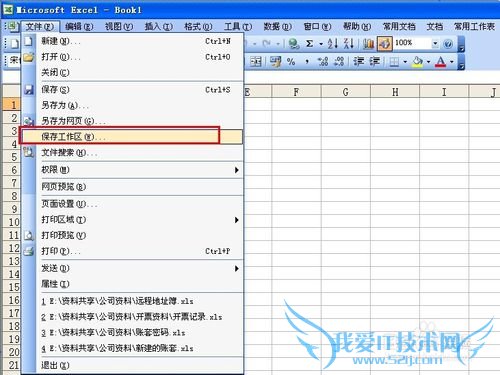
Task: Click Decrease Decimal icon
Action: [x=339, y=62]
